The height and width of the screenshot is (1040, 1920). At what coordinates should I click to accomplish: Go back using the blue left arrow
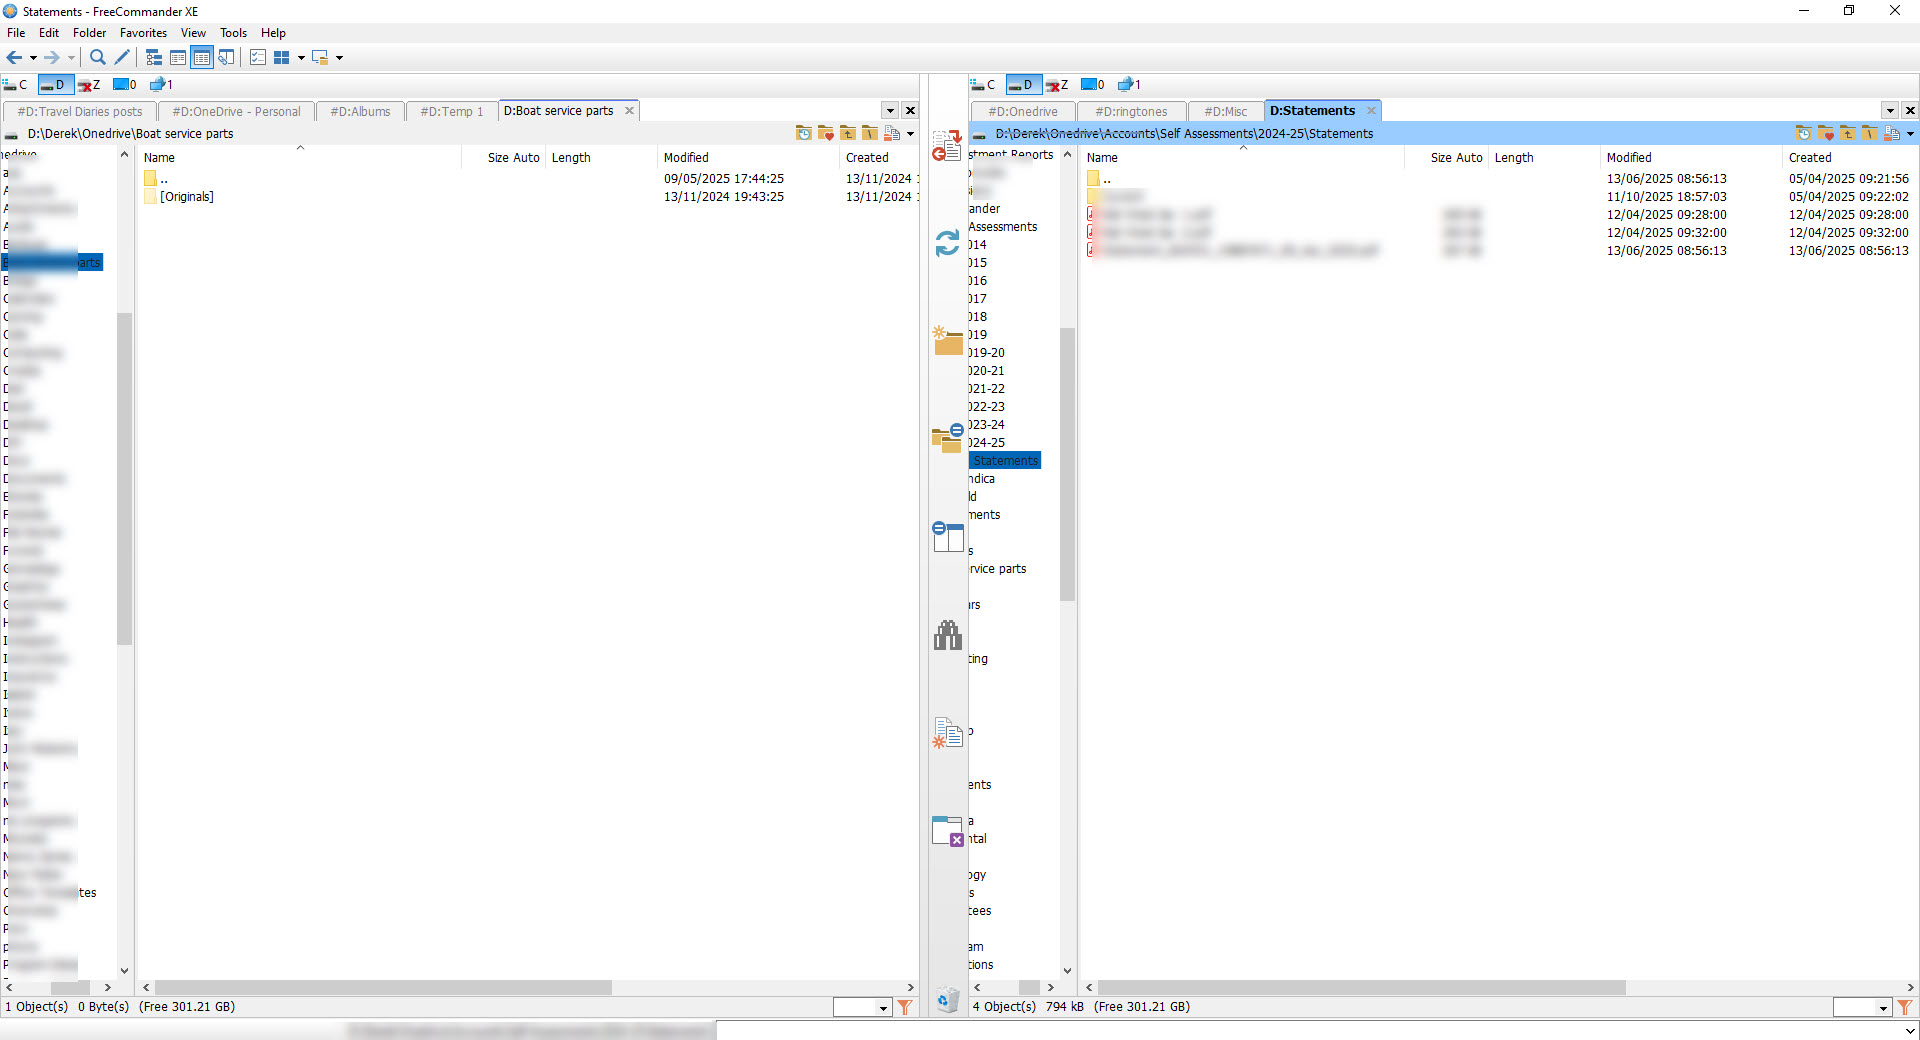14,58
